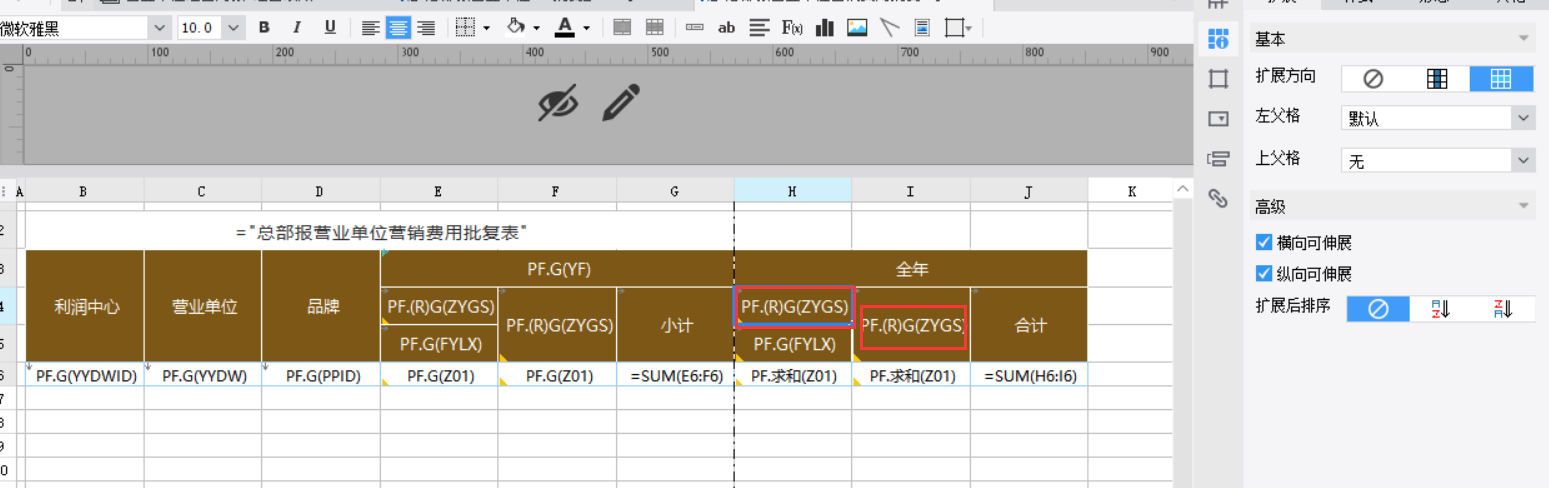Image resolution: width=1549 pixels, height=488 pixels.
Task: Insert a slash line in cell
Action: coord(889,27)
